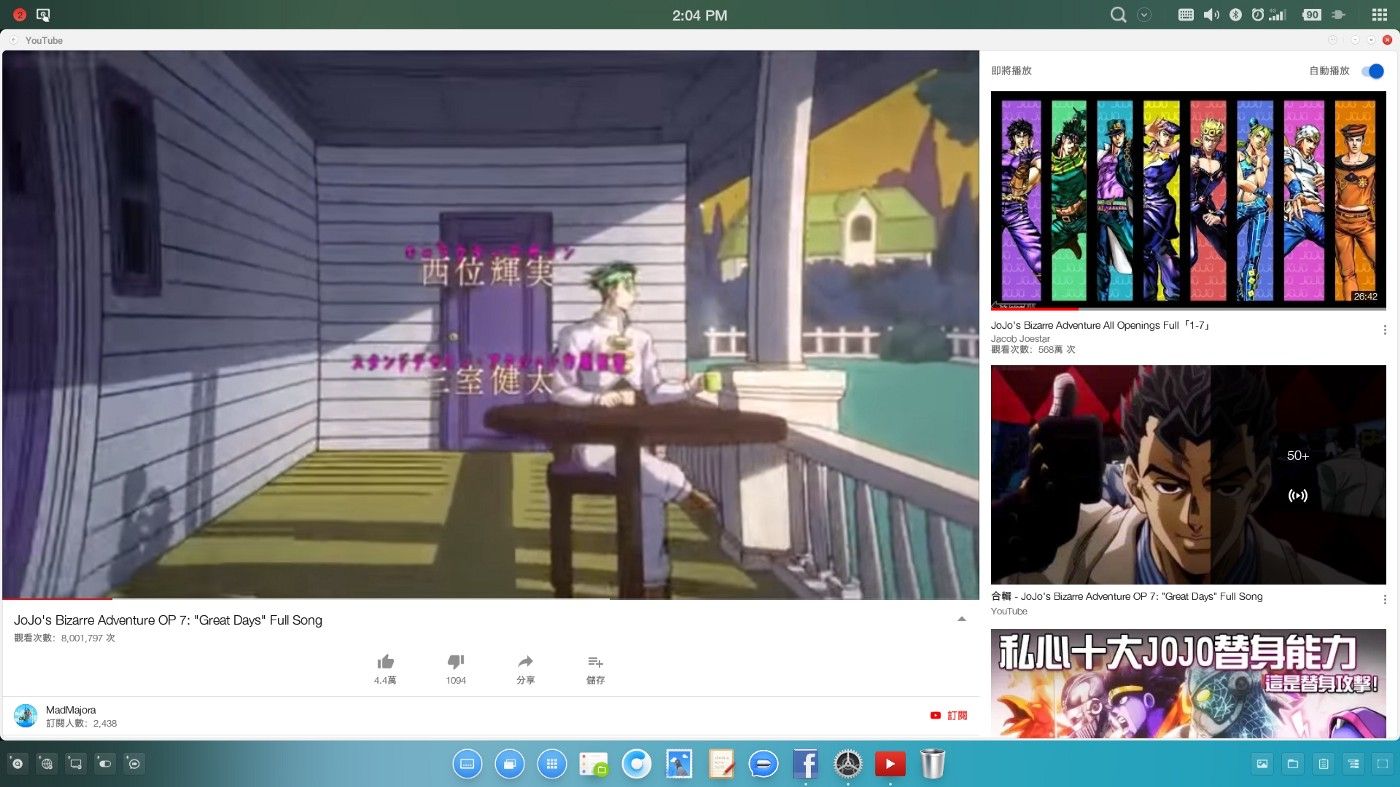The width and height of the screenshot is (1400, 787).
Task: Open the share arrow icon
Action: [x=525, y=662]
